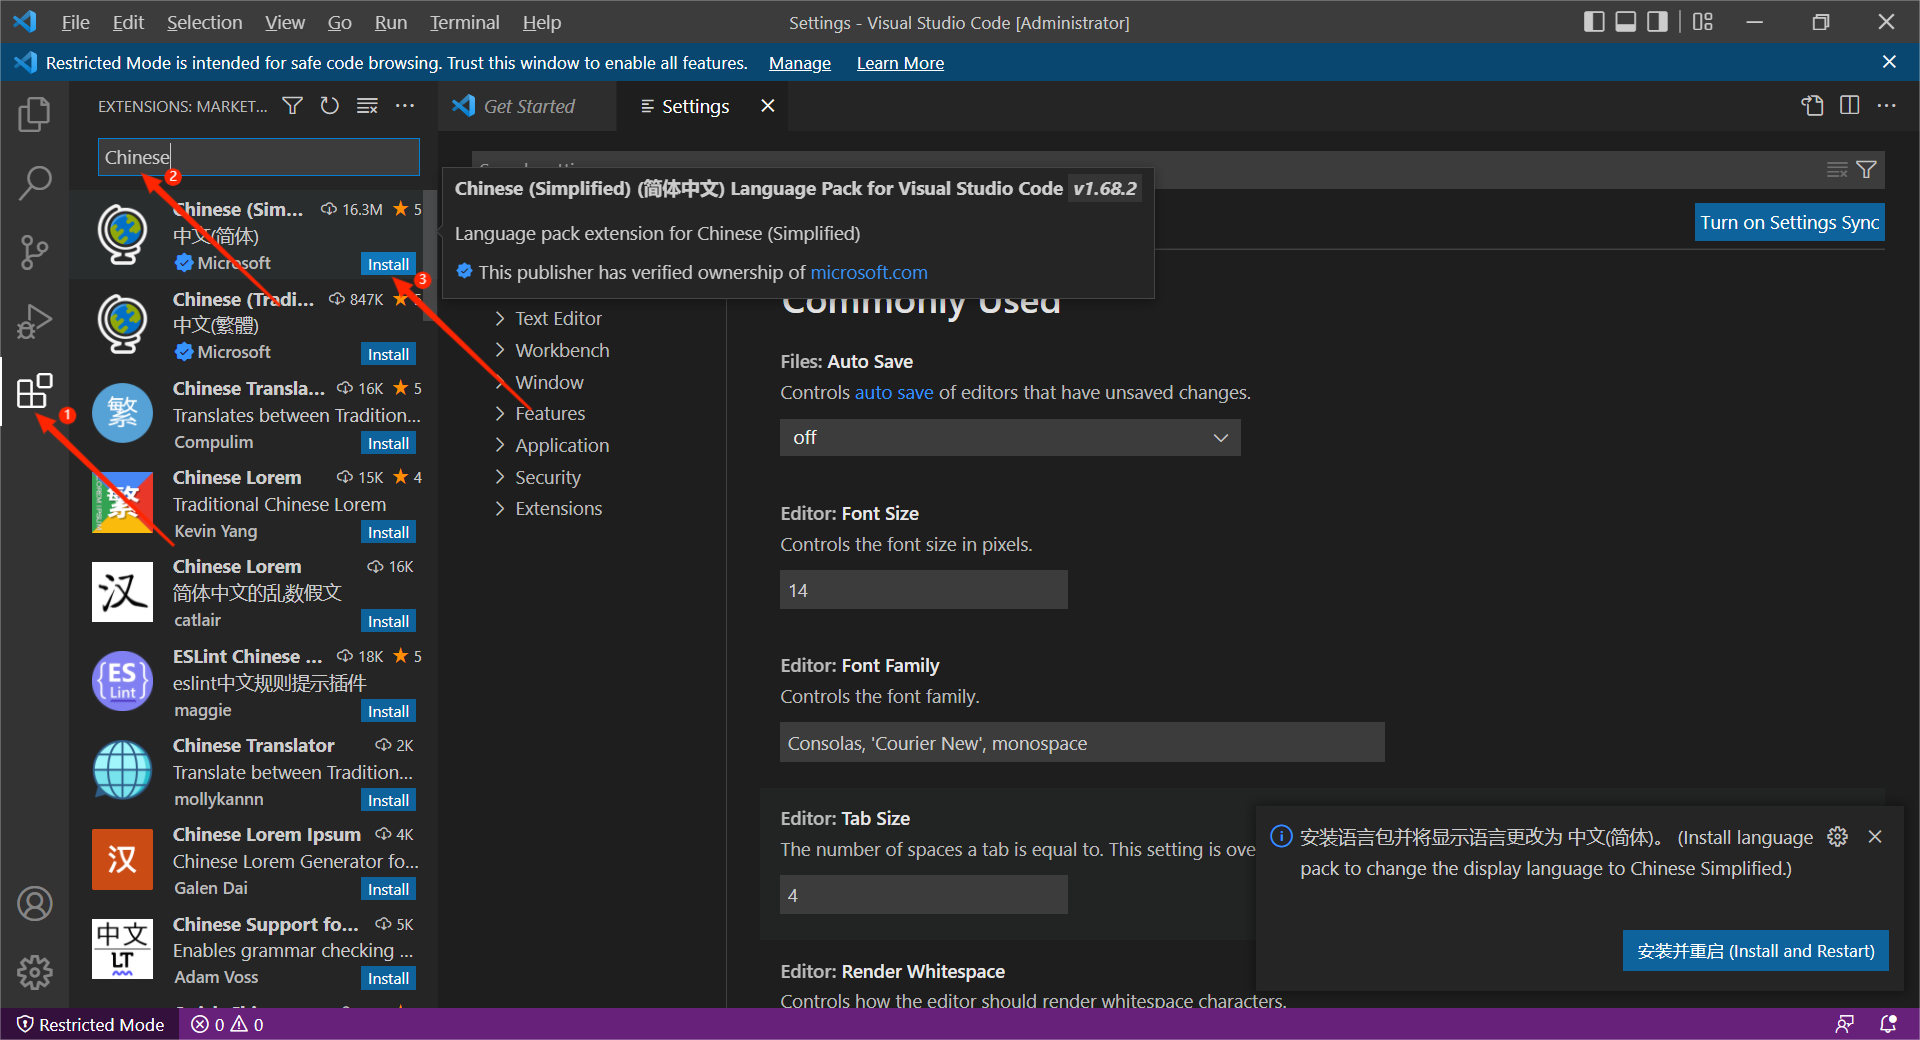Toggle the Panel visibility
Screen dimensions: 1920x1040
(1625, 21)
